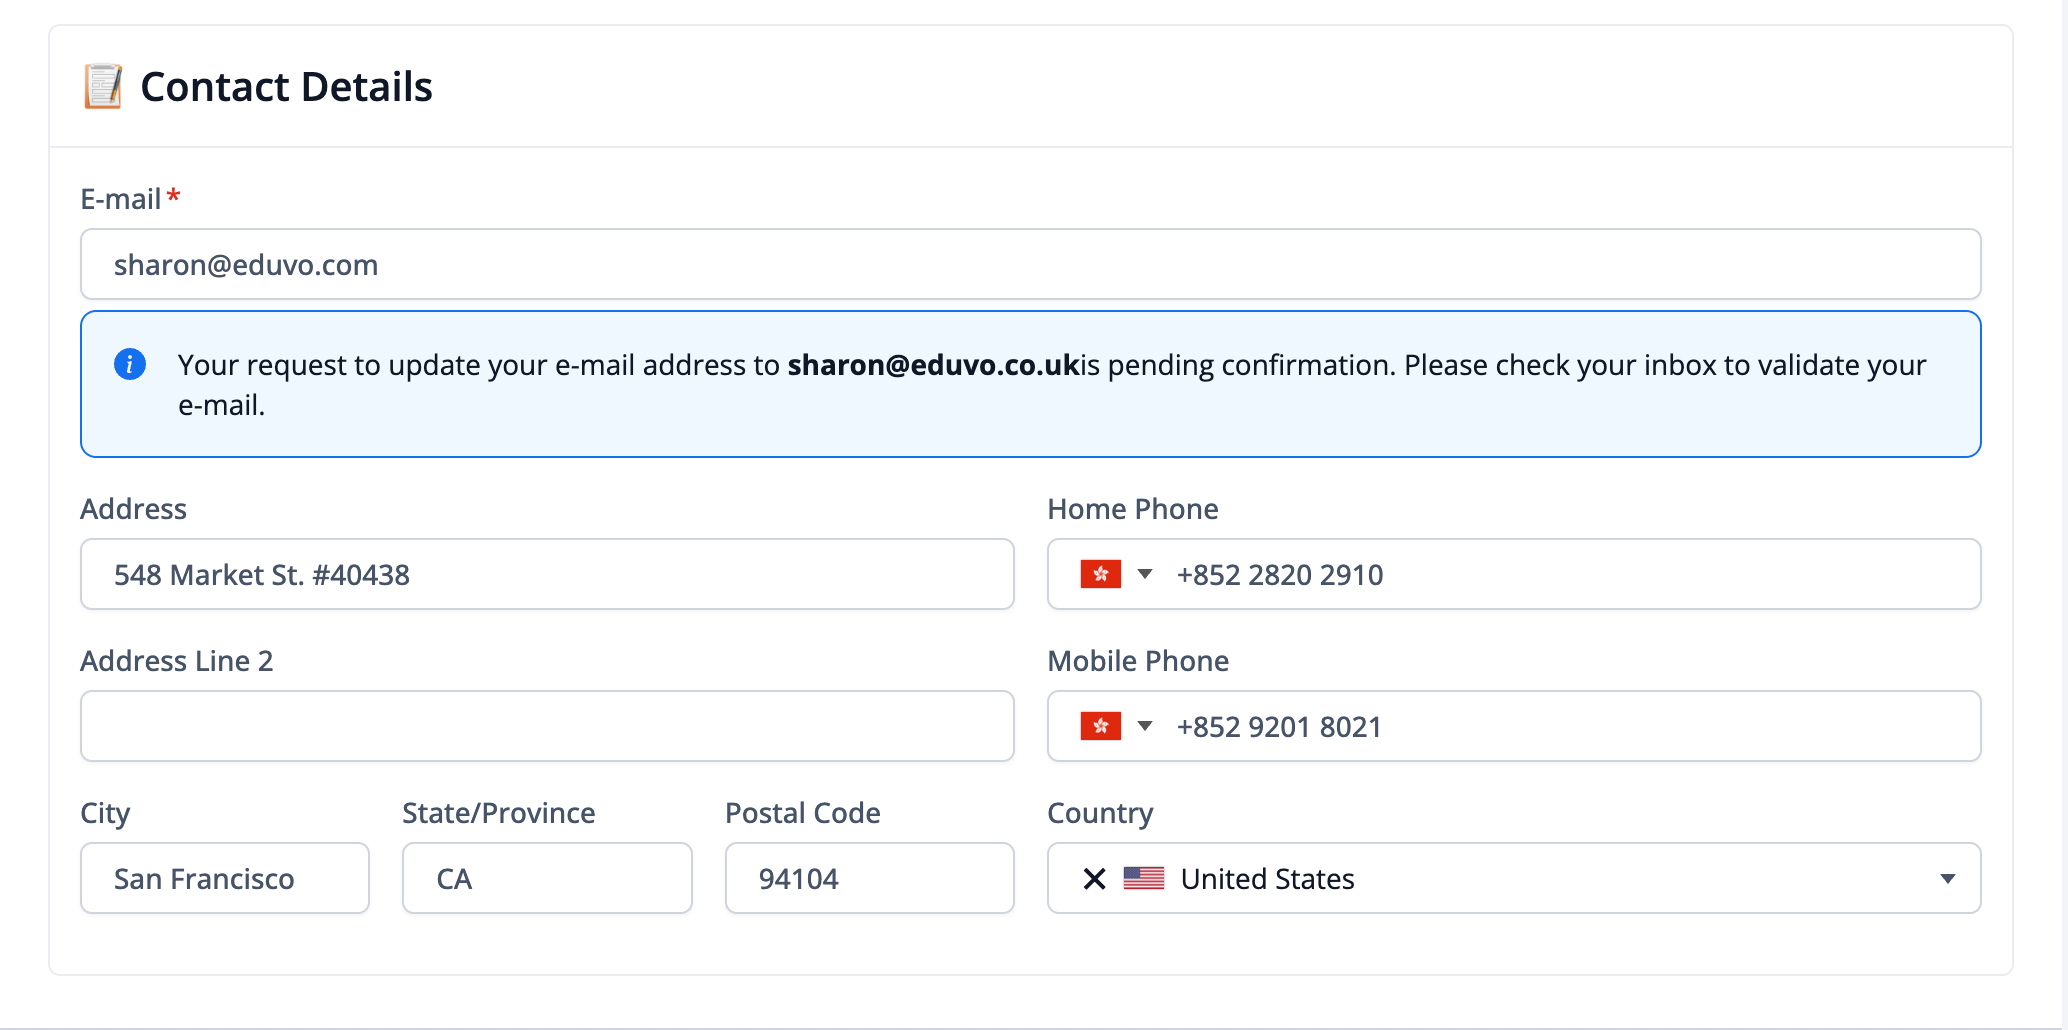Open Home Phone country code dropdown arrow
The height and width of the screenshot is (1030, 2068).
pos(1145,574)
